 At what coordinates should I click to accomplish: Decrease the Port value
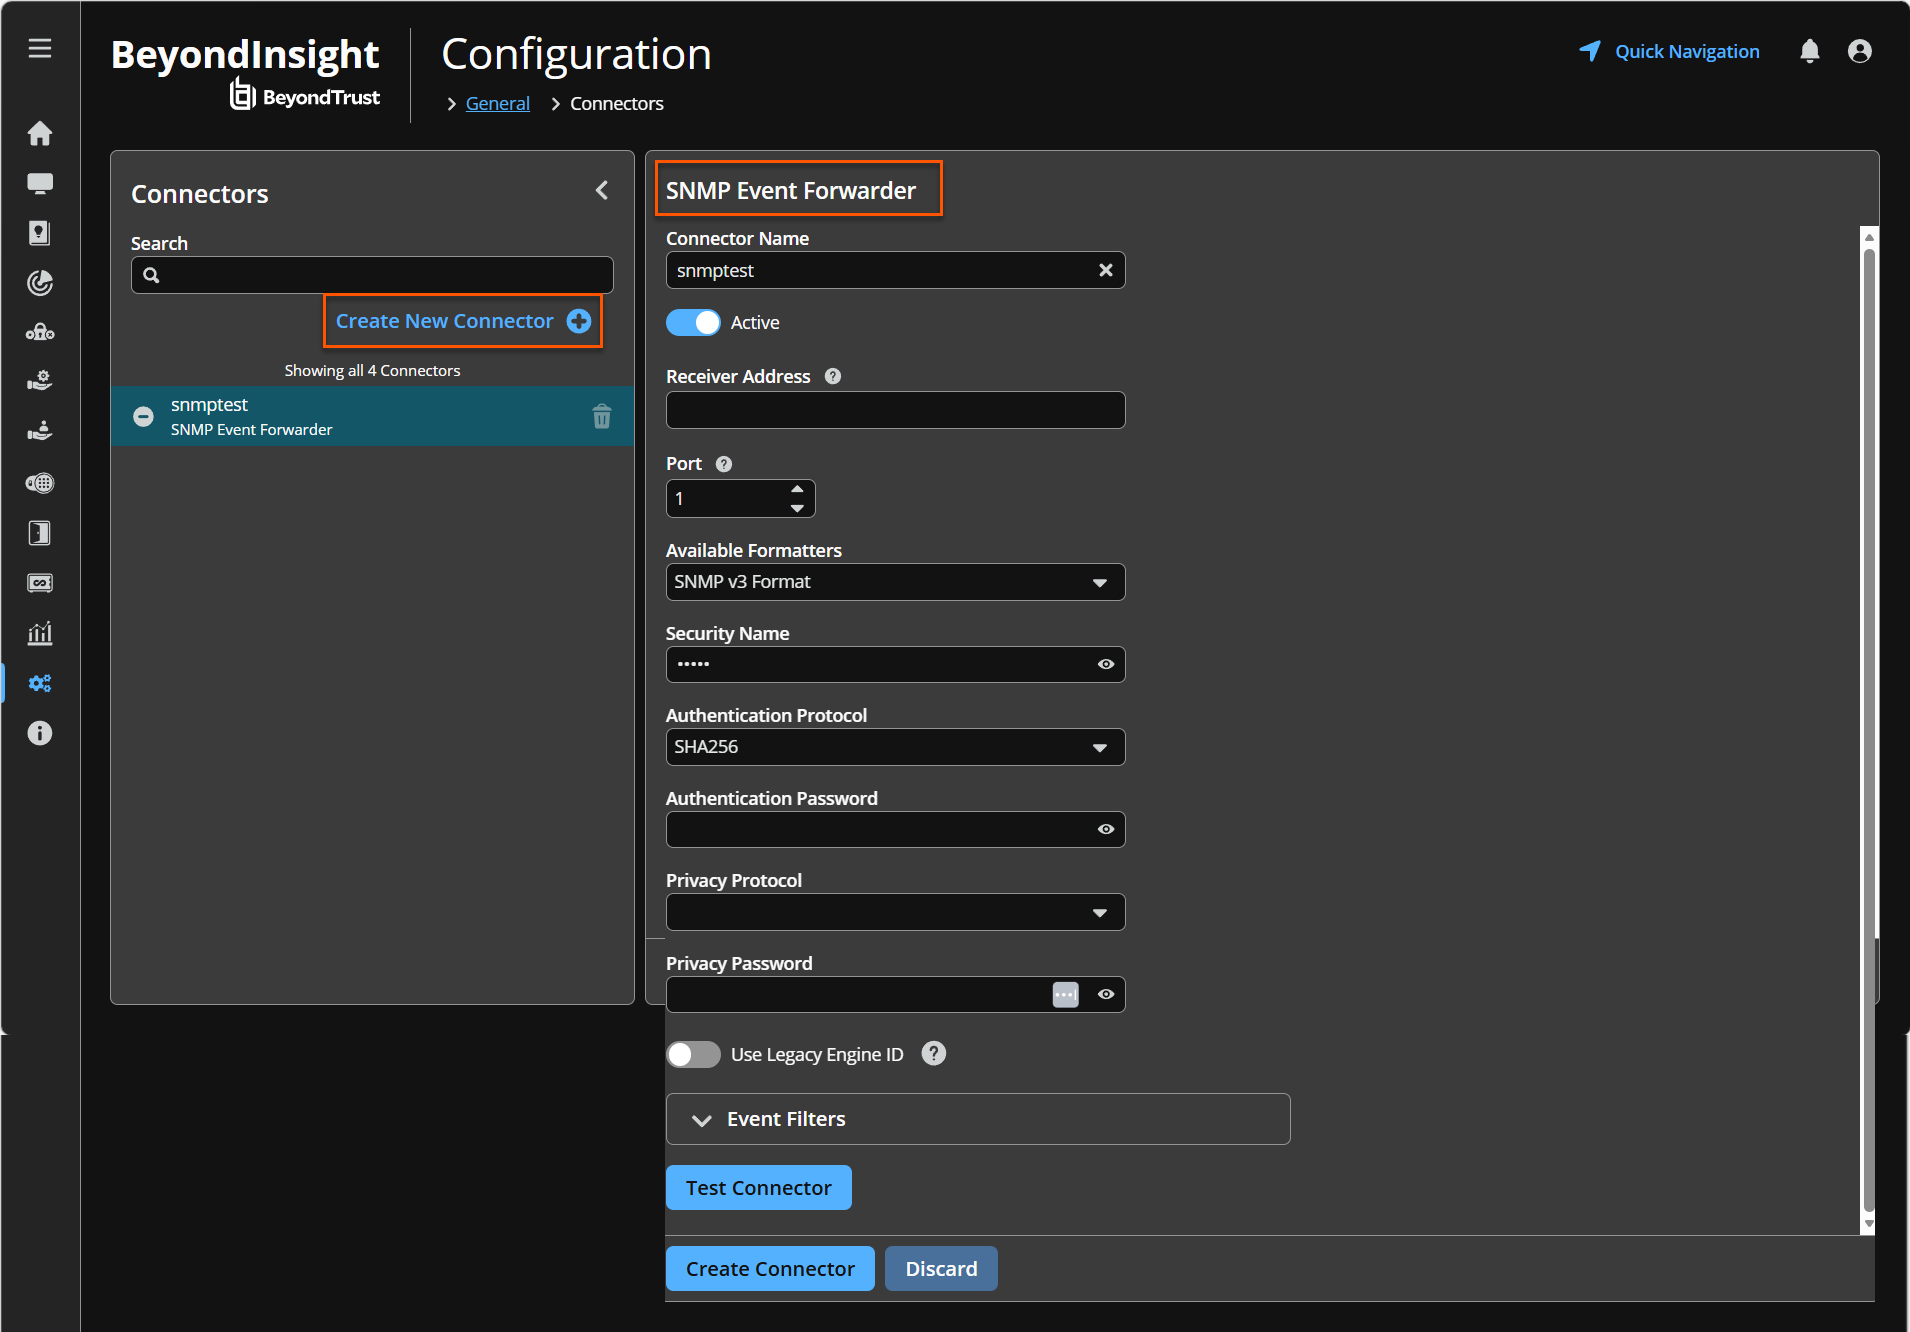[x=797, y=508]
